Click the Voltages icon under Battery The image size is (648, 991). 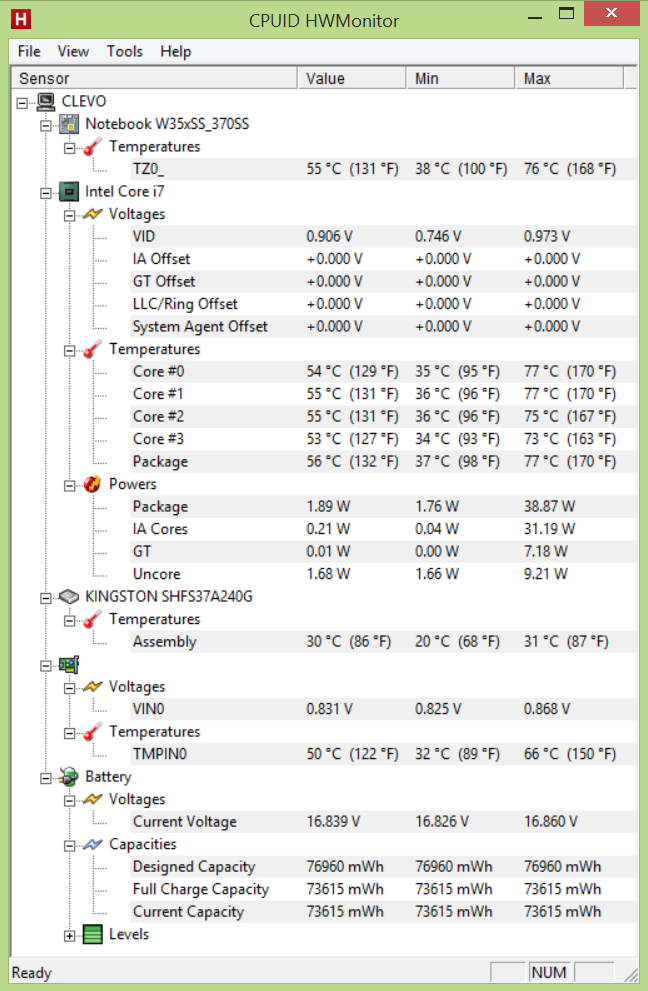(x=92, y=799)
